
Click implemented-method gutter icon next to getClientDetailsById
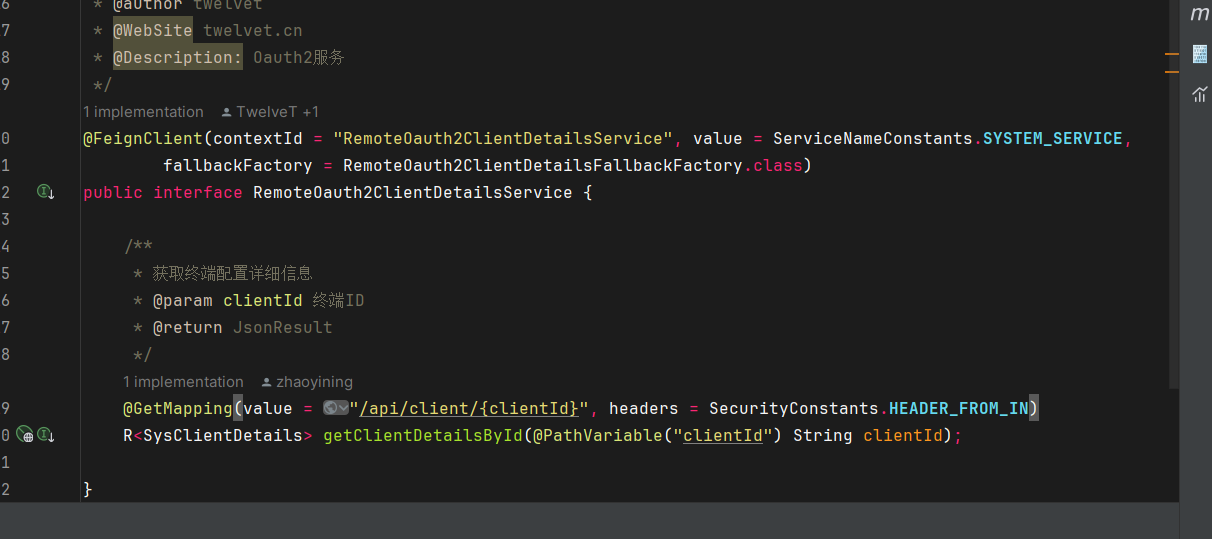click(x=45, y=435)
